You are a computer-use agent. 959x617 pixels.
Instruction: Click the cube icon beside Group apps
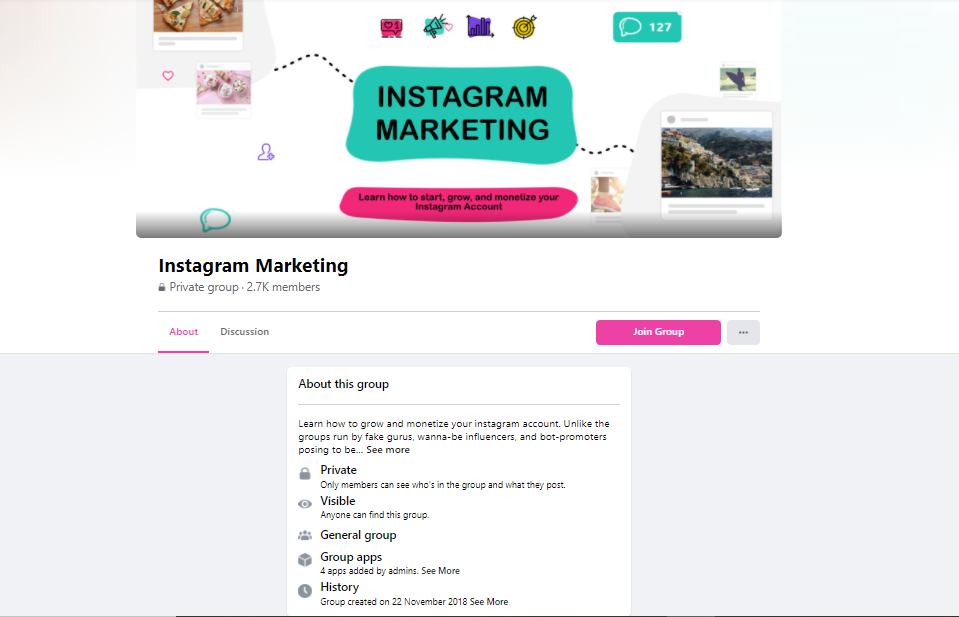(305, 560)
